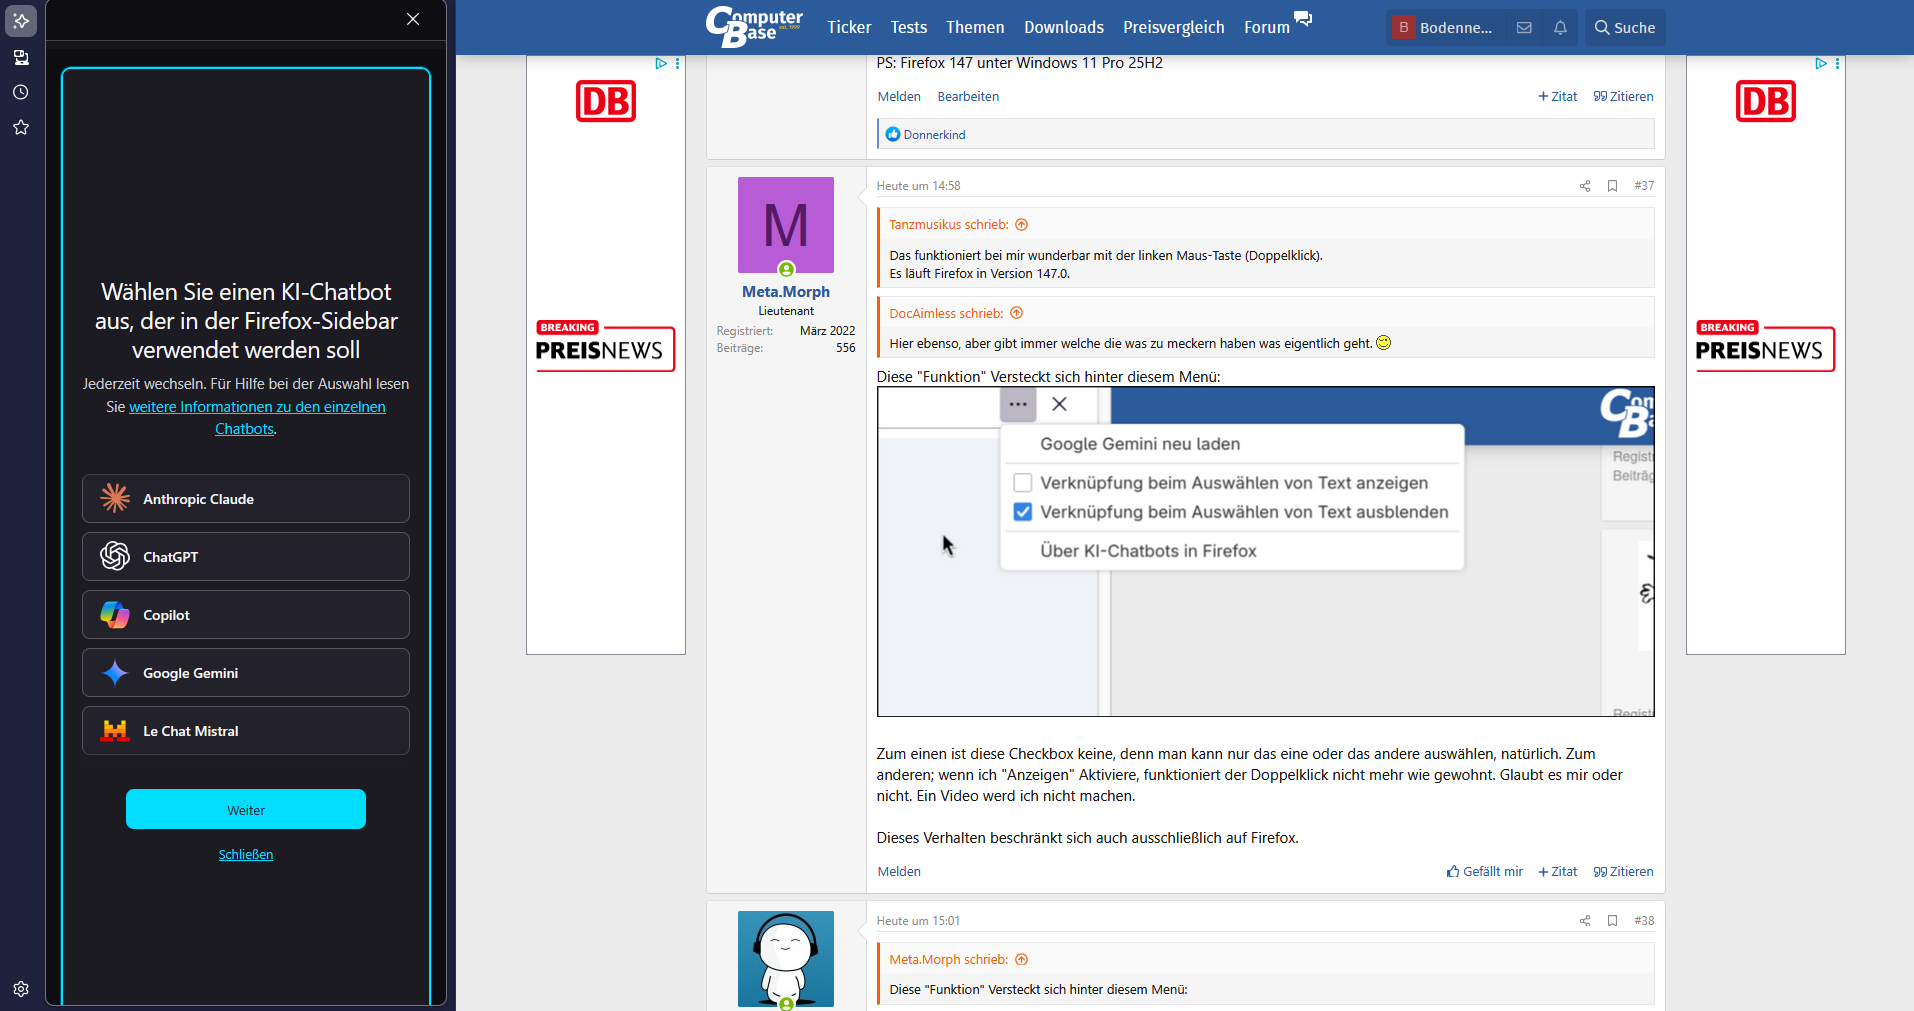Viewport: 1914px width, 1011px height.
Task: Open the inbox envelope icon
Action: click(x=1524, y=28)
